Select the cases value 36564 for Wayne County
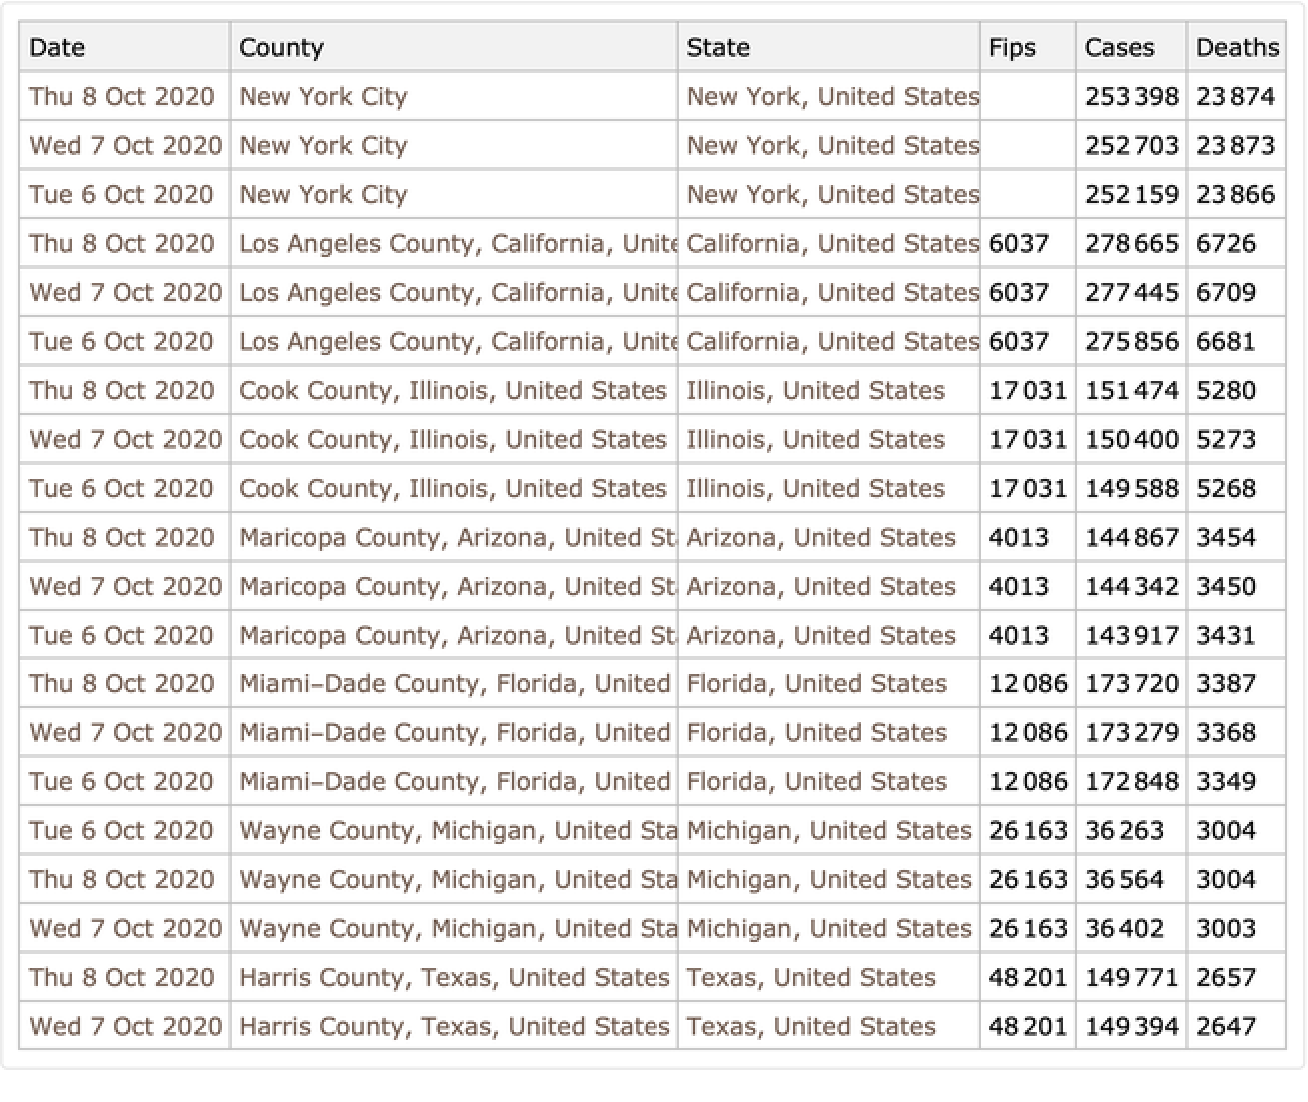Screen dimensions: 1308x1102 [1125, 880]
